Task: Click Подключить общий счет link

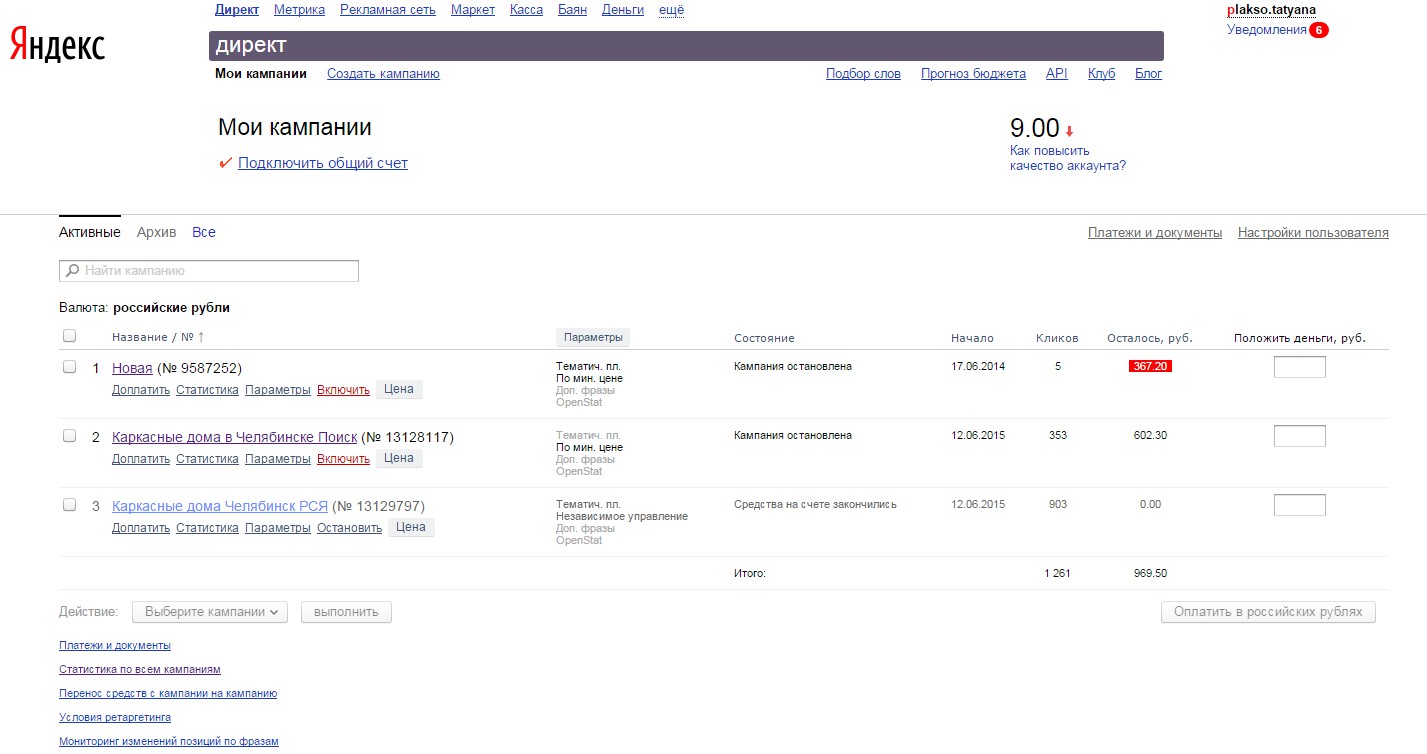Action: click(323, 163)
